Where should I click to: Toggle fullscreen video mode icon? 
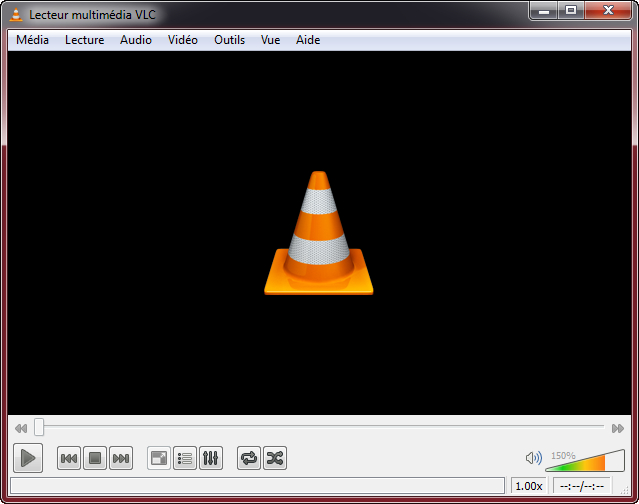(159, 458)
